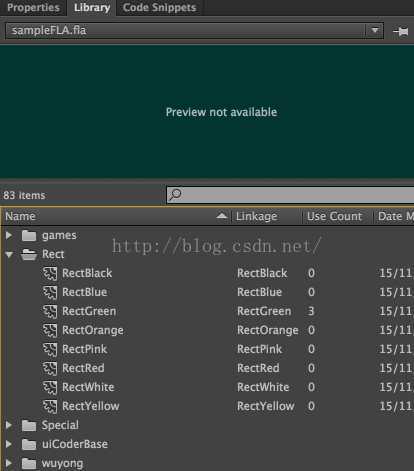Click the 83 items count label
Image resolution: width=414 pixels, height=471 pixels.
pyautogui.click(x=24, y=195)
